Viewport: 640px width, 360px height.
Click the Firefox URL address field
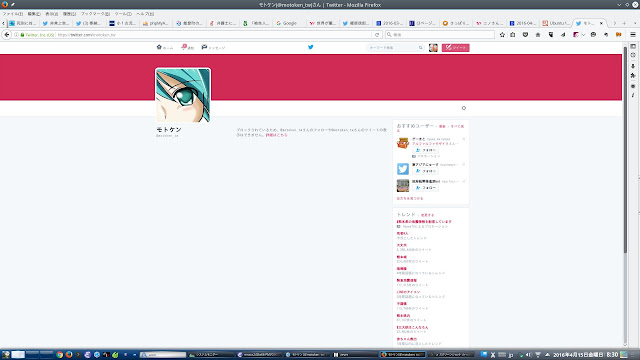click(214, 35)
